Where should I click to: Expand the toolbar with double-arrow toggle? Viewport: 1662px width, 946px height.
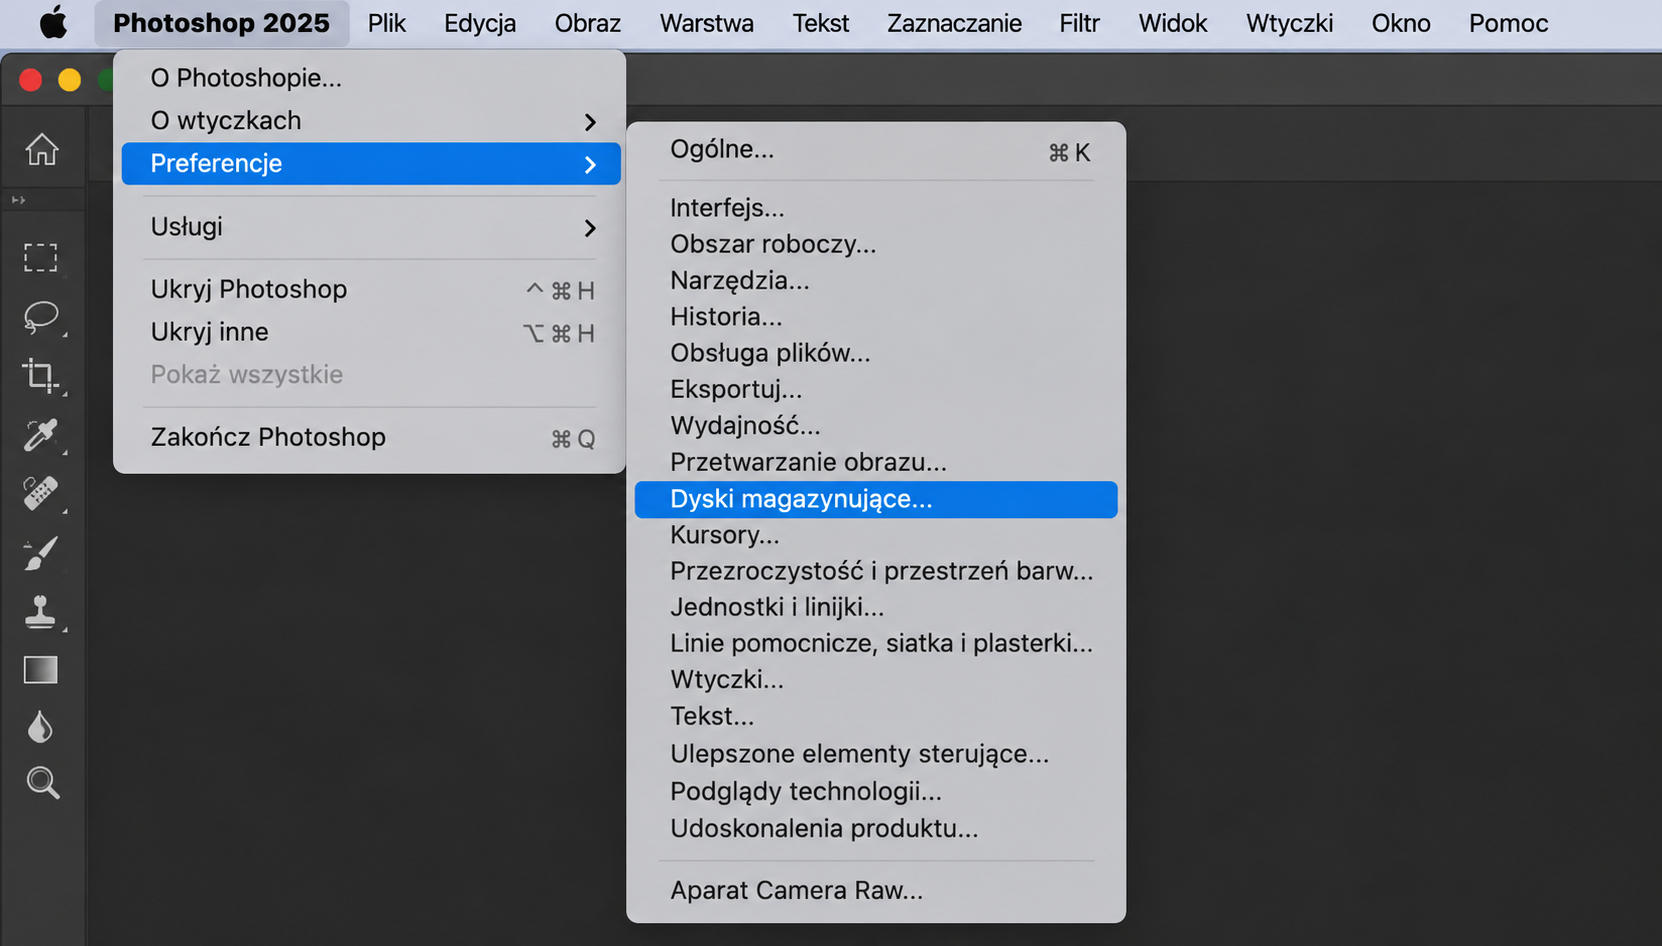(18, 201)
